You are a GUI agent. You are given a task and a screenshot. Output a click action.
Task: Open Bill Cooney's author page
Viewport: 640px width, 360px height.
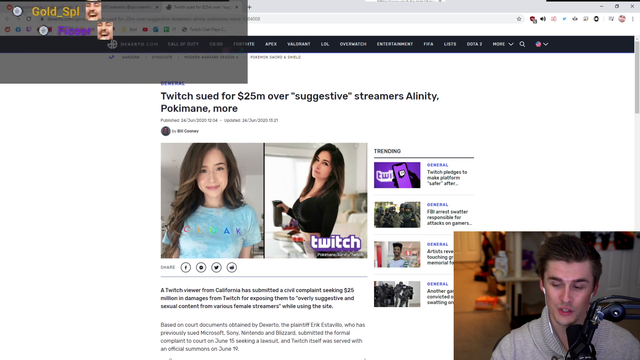pos(188,131)
